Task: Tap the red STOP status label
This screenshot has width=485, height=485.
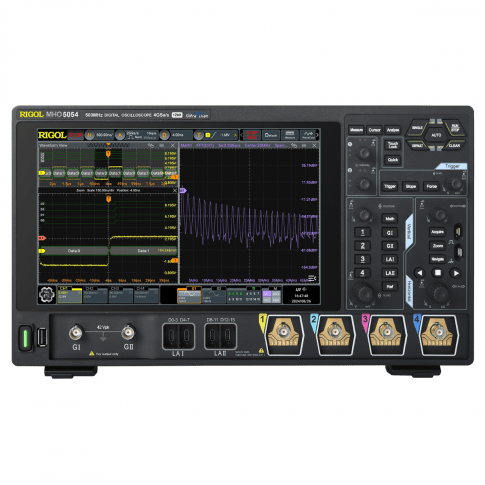Action: (x=76, y=135)
